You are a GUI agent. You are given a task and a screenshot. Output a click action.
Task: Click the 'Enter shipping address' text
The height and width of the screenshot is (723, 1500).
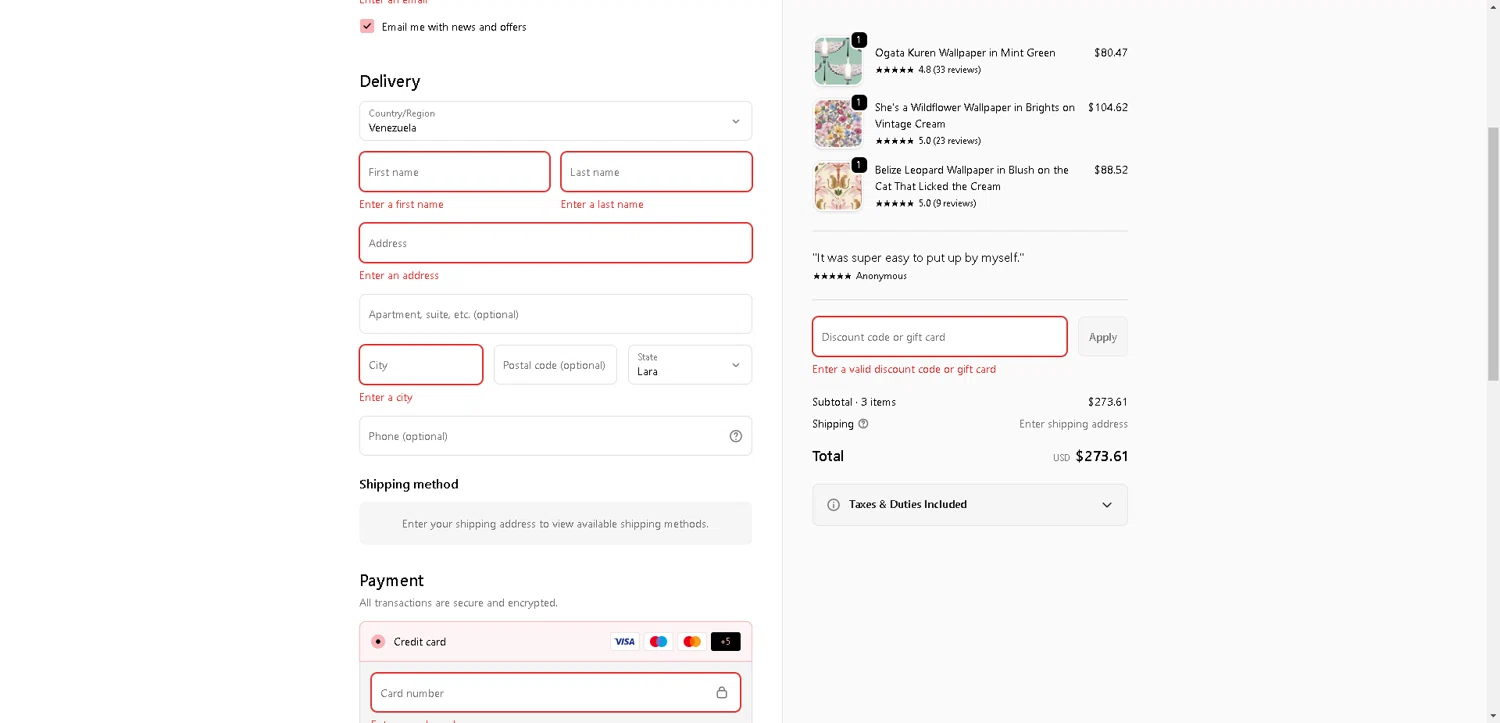pyautogui.click(x=1073, y=424)
